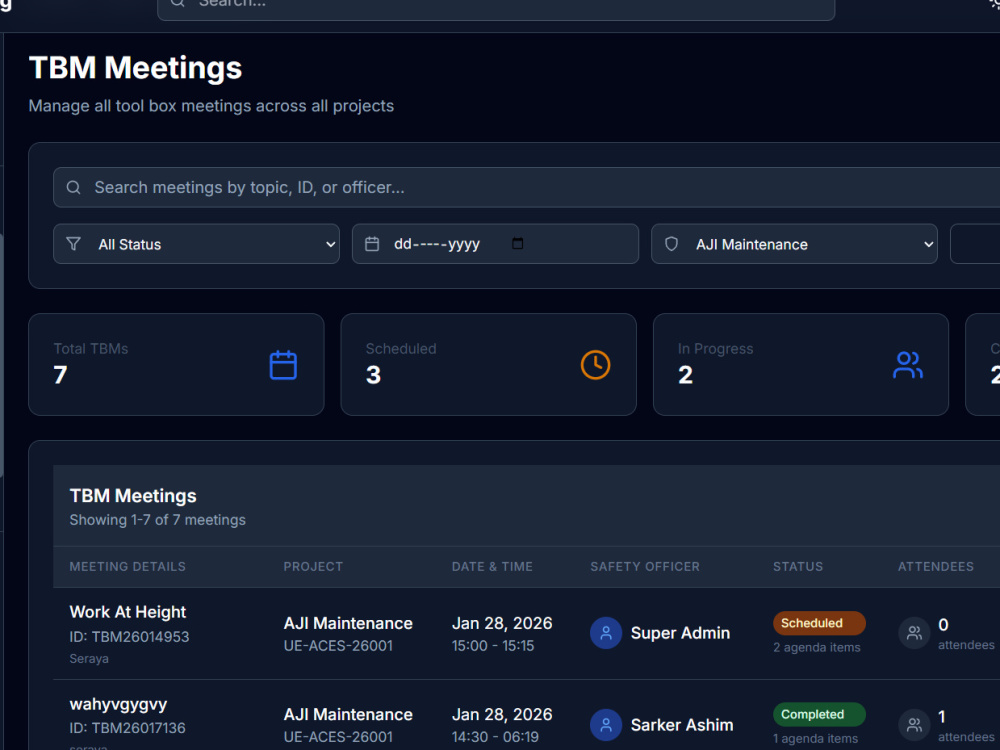Click meeting ID TBM26017136
Image resolution: width=1000 pixels, height=750 pixels.
128,728
